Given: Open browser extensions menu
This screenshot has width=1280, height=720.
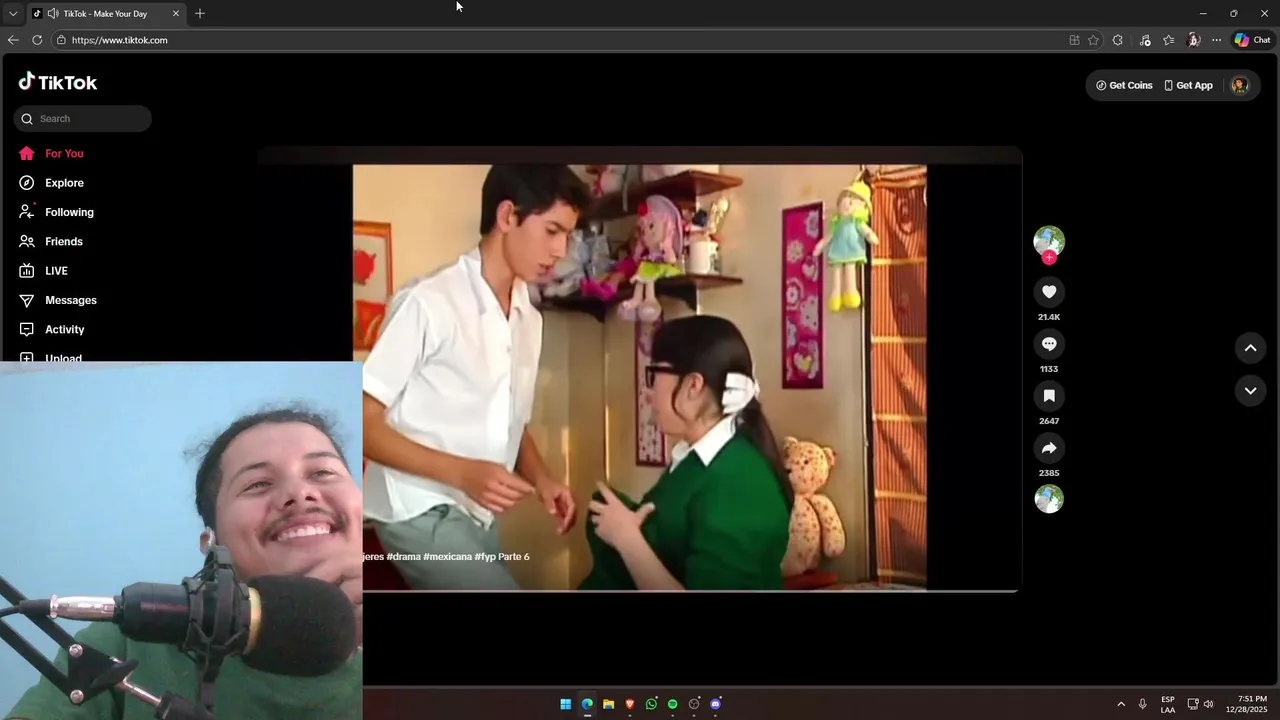Looking at the screenshot, I should [x=1118, y=40].
